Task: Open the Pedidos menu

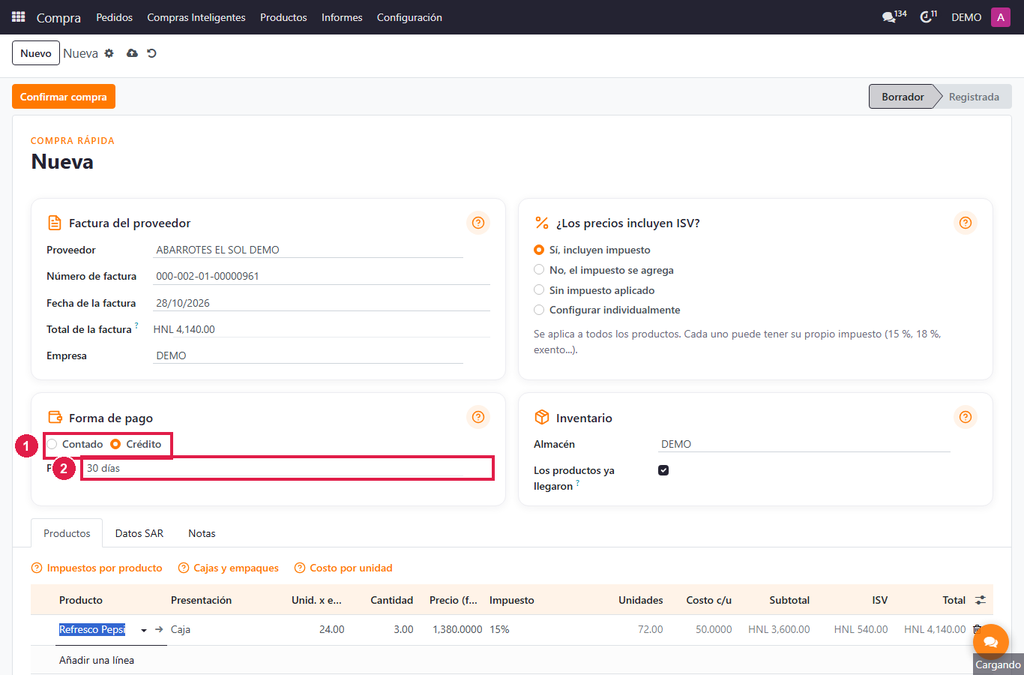Action: click(114, 17)
